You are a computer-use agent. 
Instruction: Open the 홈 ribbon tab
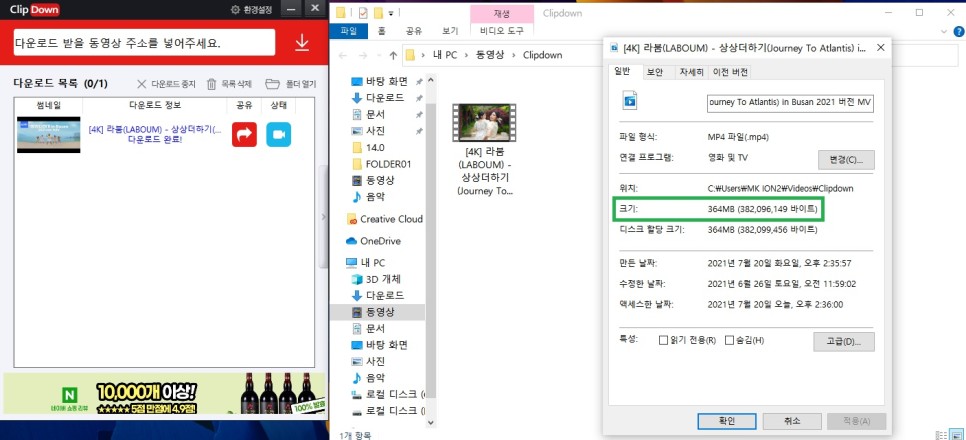tap(382, 31)
